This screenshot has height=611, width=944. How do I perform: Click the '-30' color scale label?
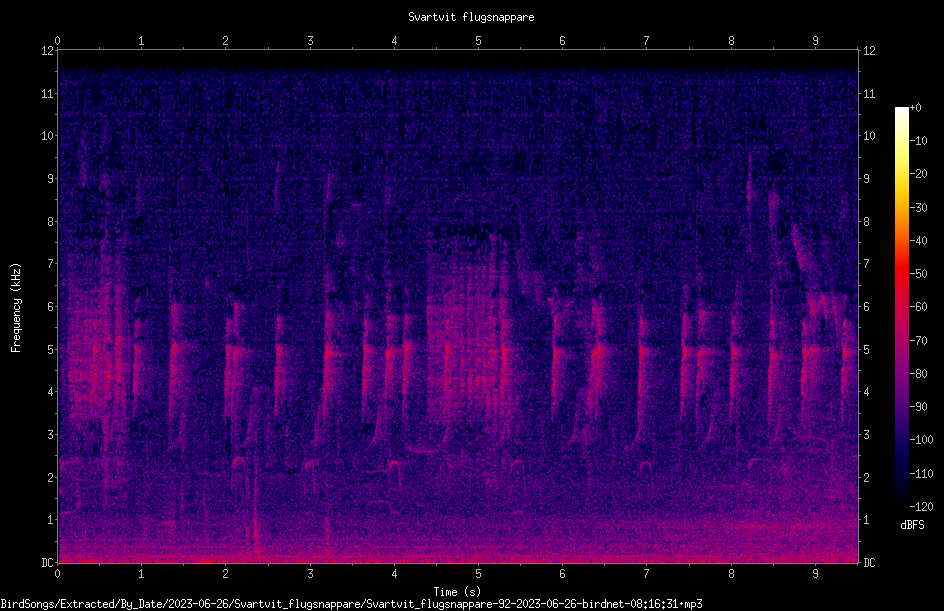pyautogui.click(x=918, y=208)
